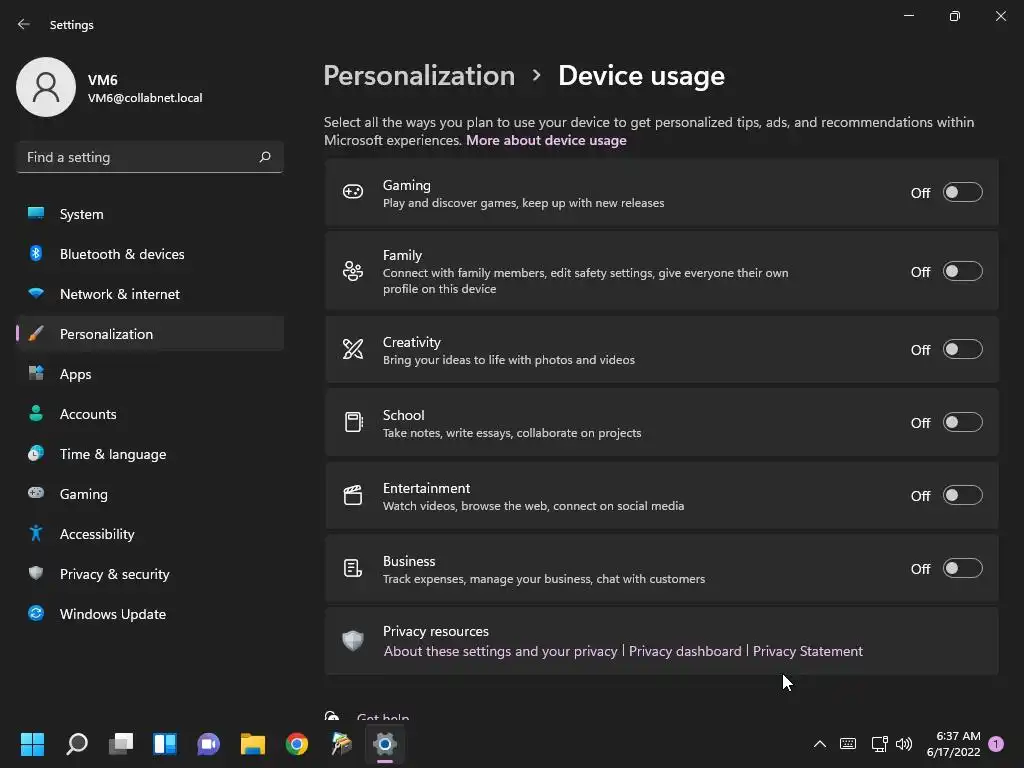Open Windows Update section

click(112, 614)
